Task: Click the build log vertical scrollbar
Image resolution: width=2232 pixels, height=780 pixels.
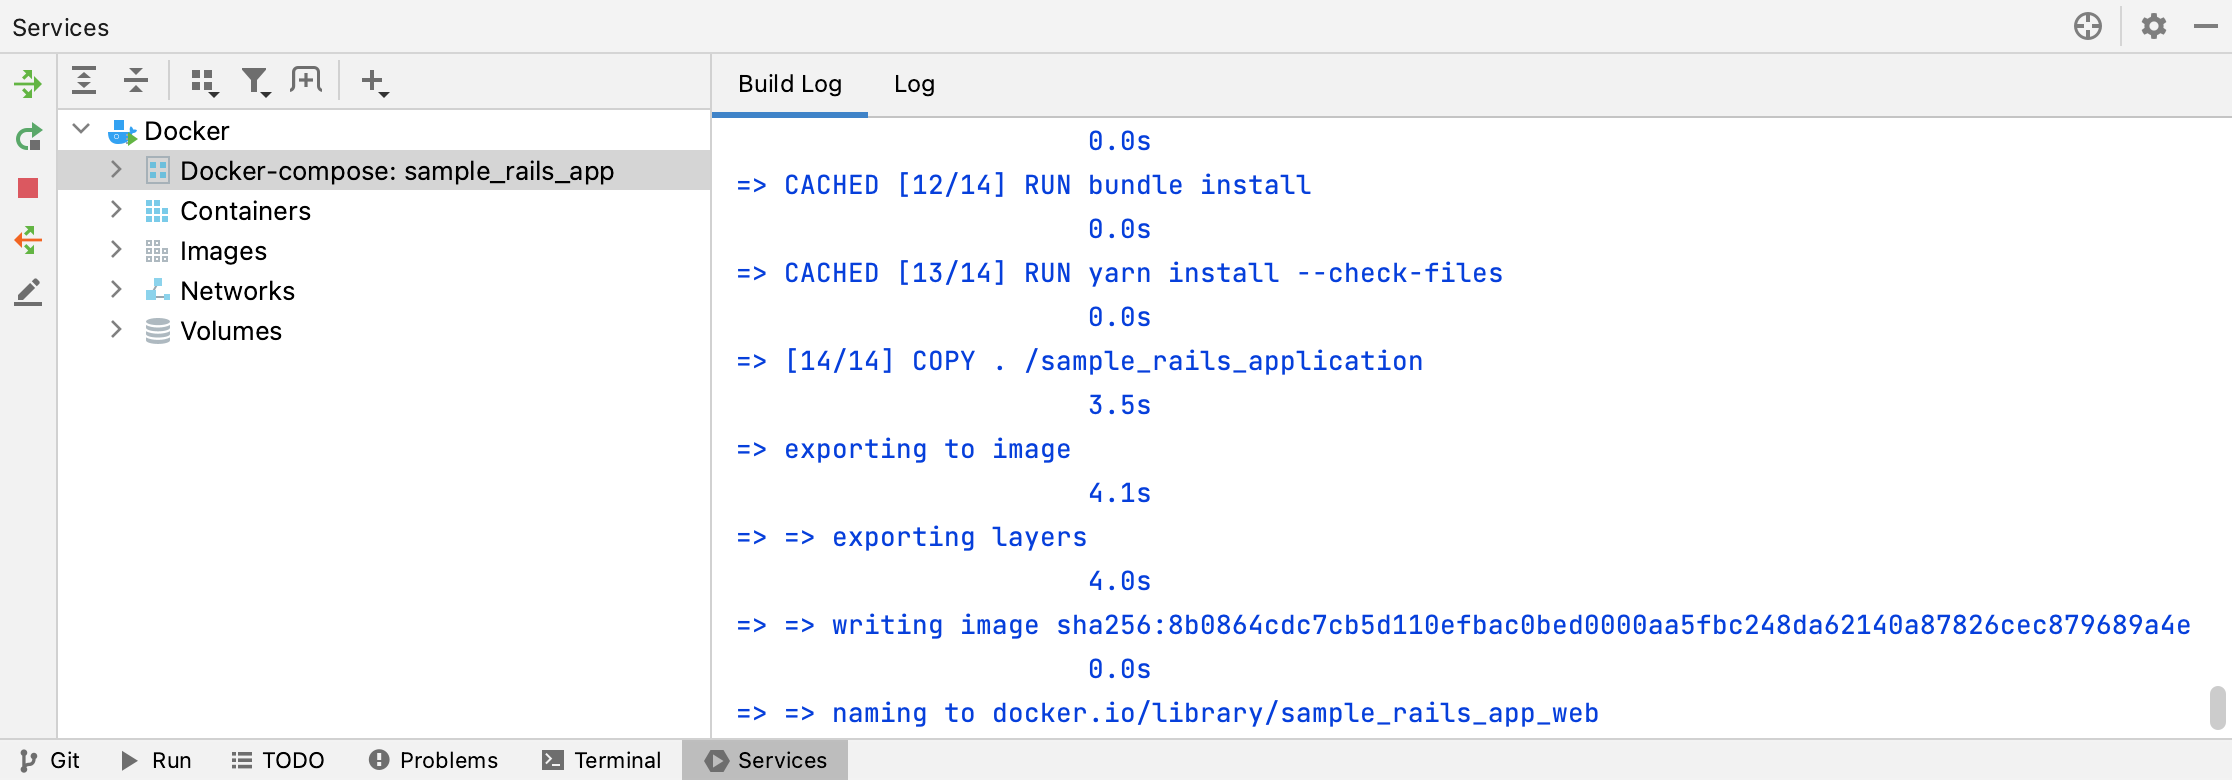Action: [x=2217, y=707]
